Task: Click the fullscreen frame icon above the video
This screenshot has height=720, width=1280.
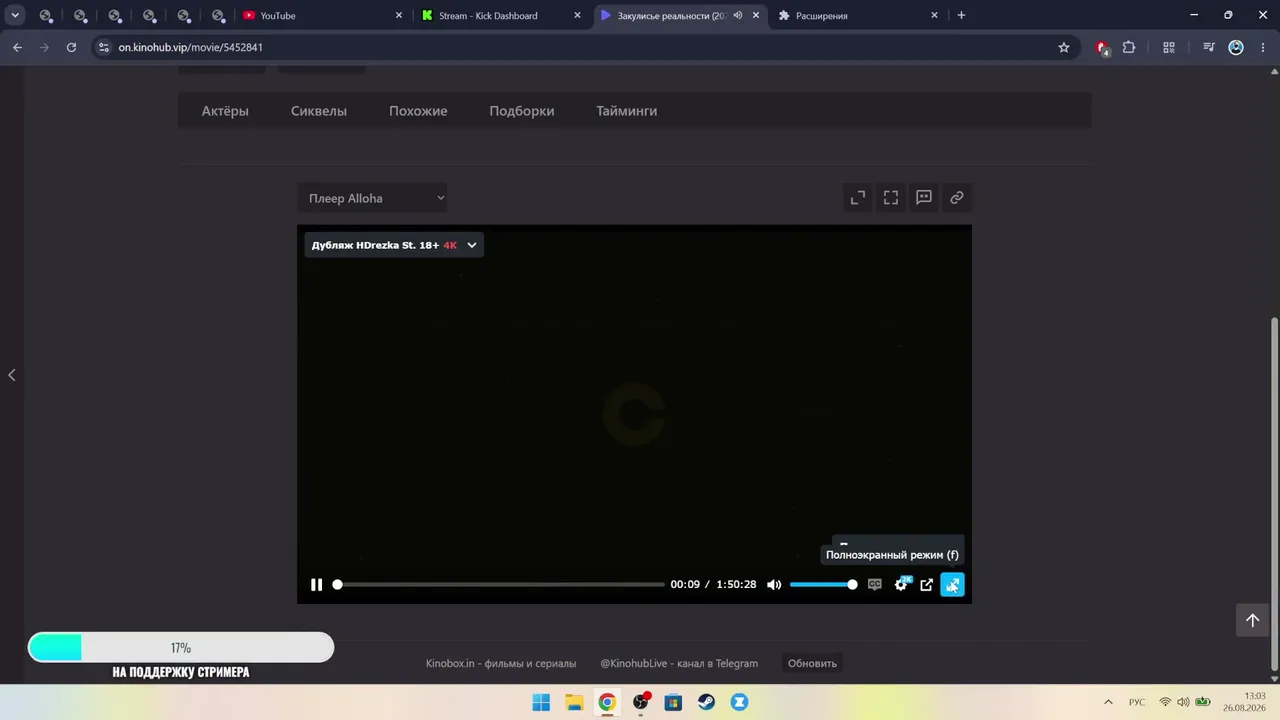Action: tap(891, 198)
